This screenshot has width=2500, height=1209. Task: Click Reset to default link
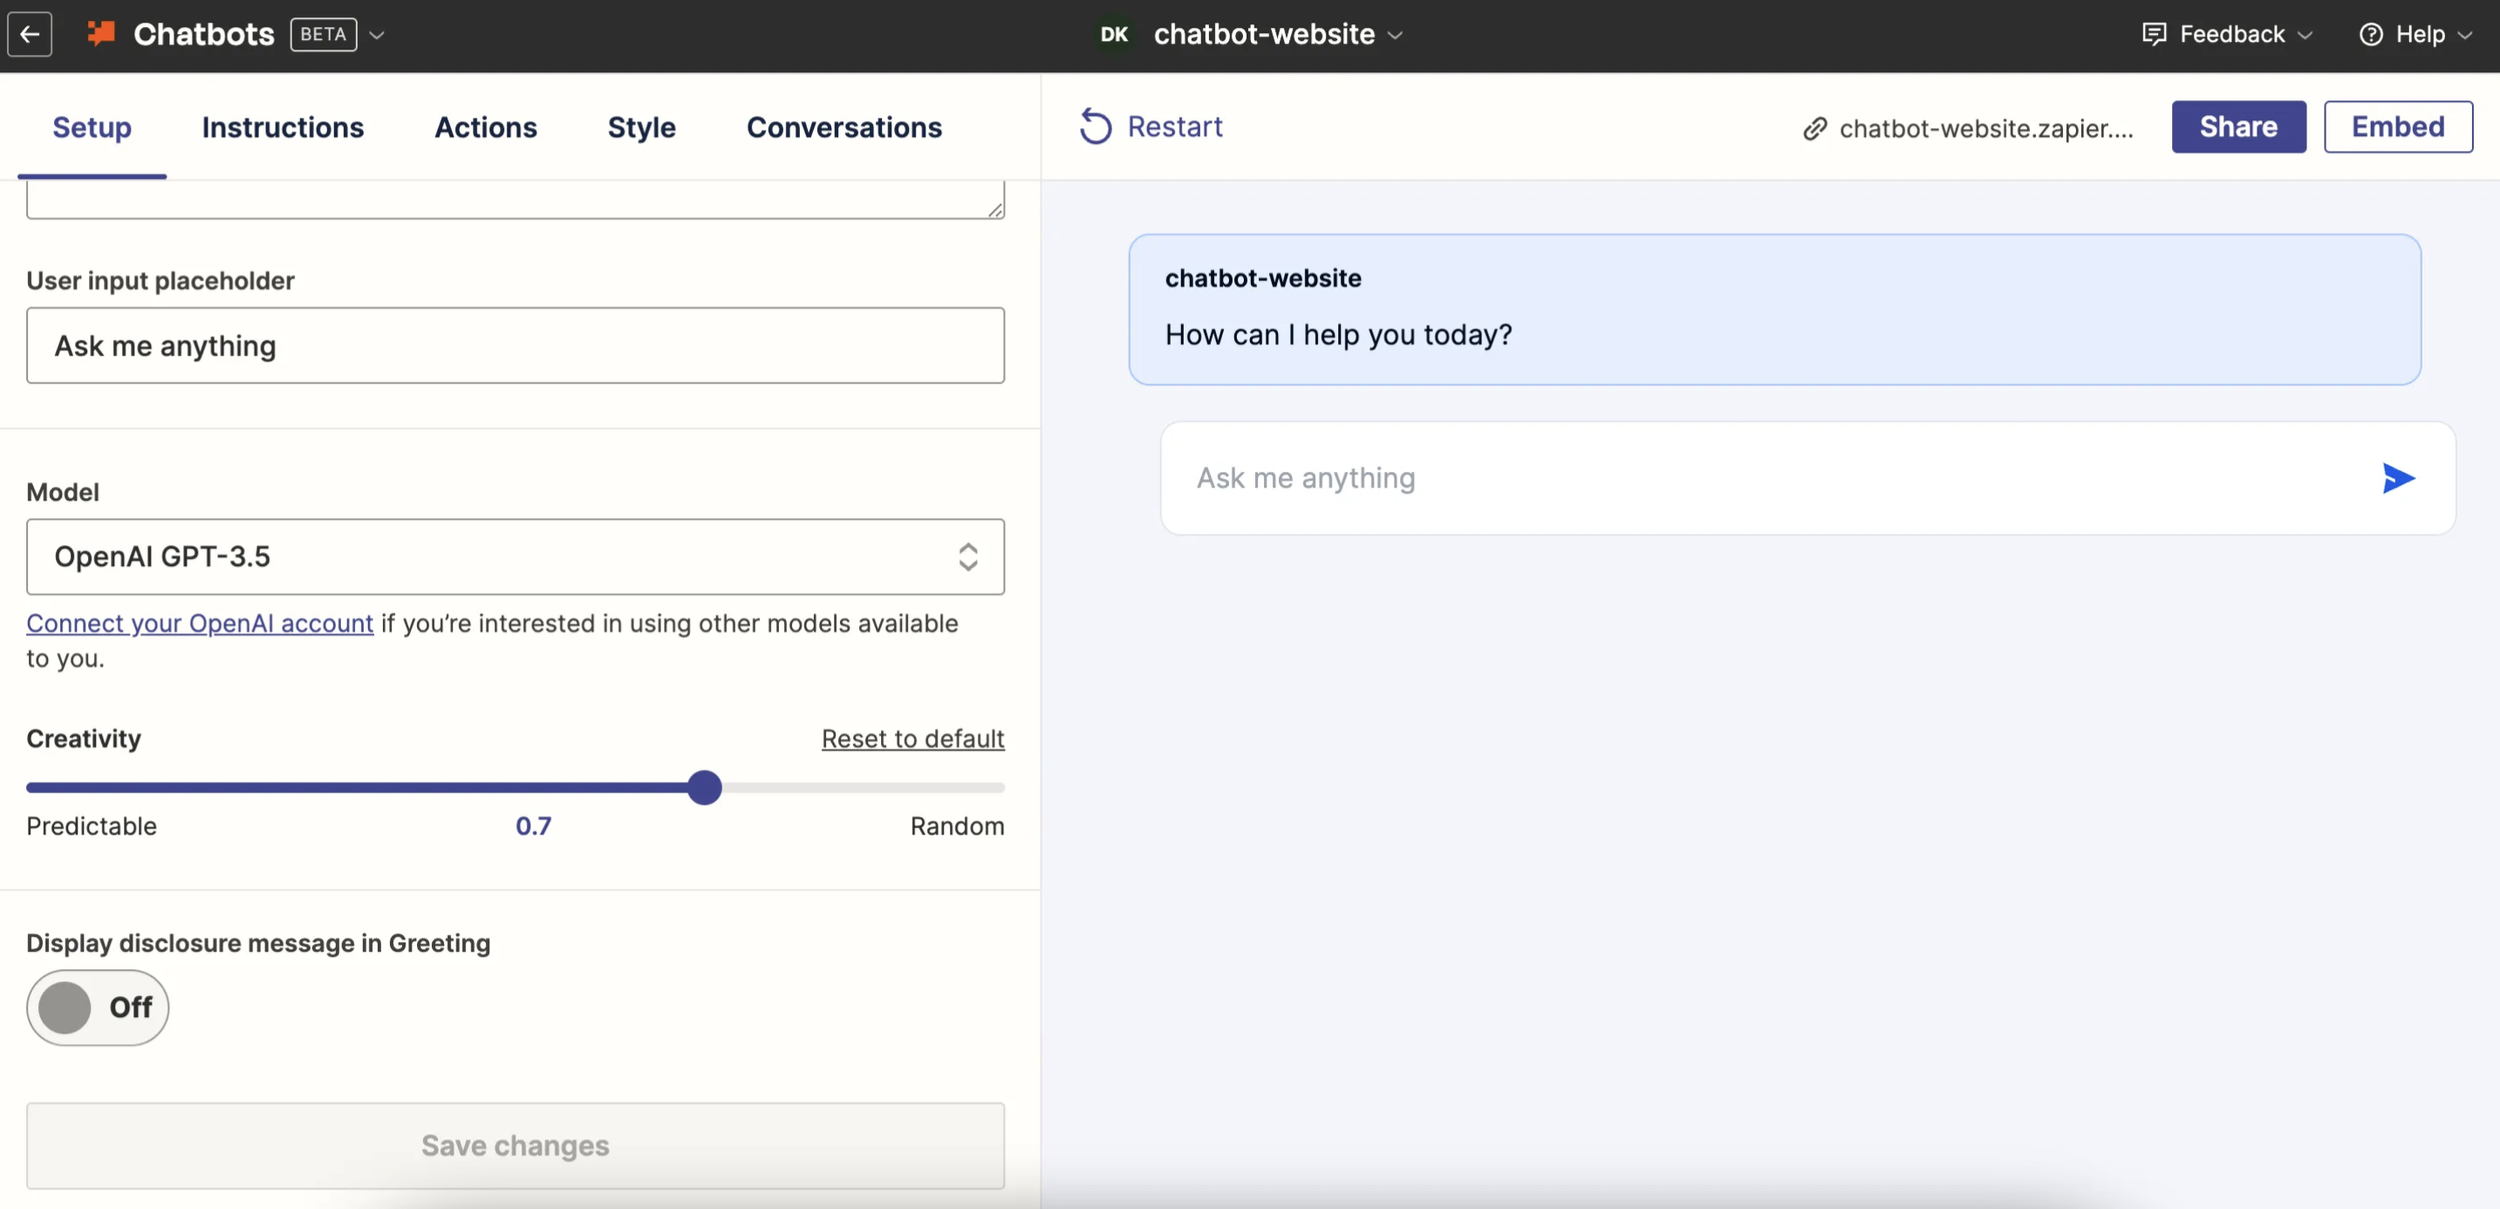coord(912,739)
